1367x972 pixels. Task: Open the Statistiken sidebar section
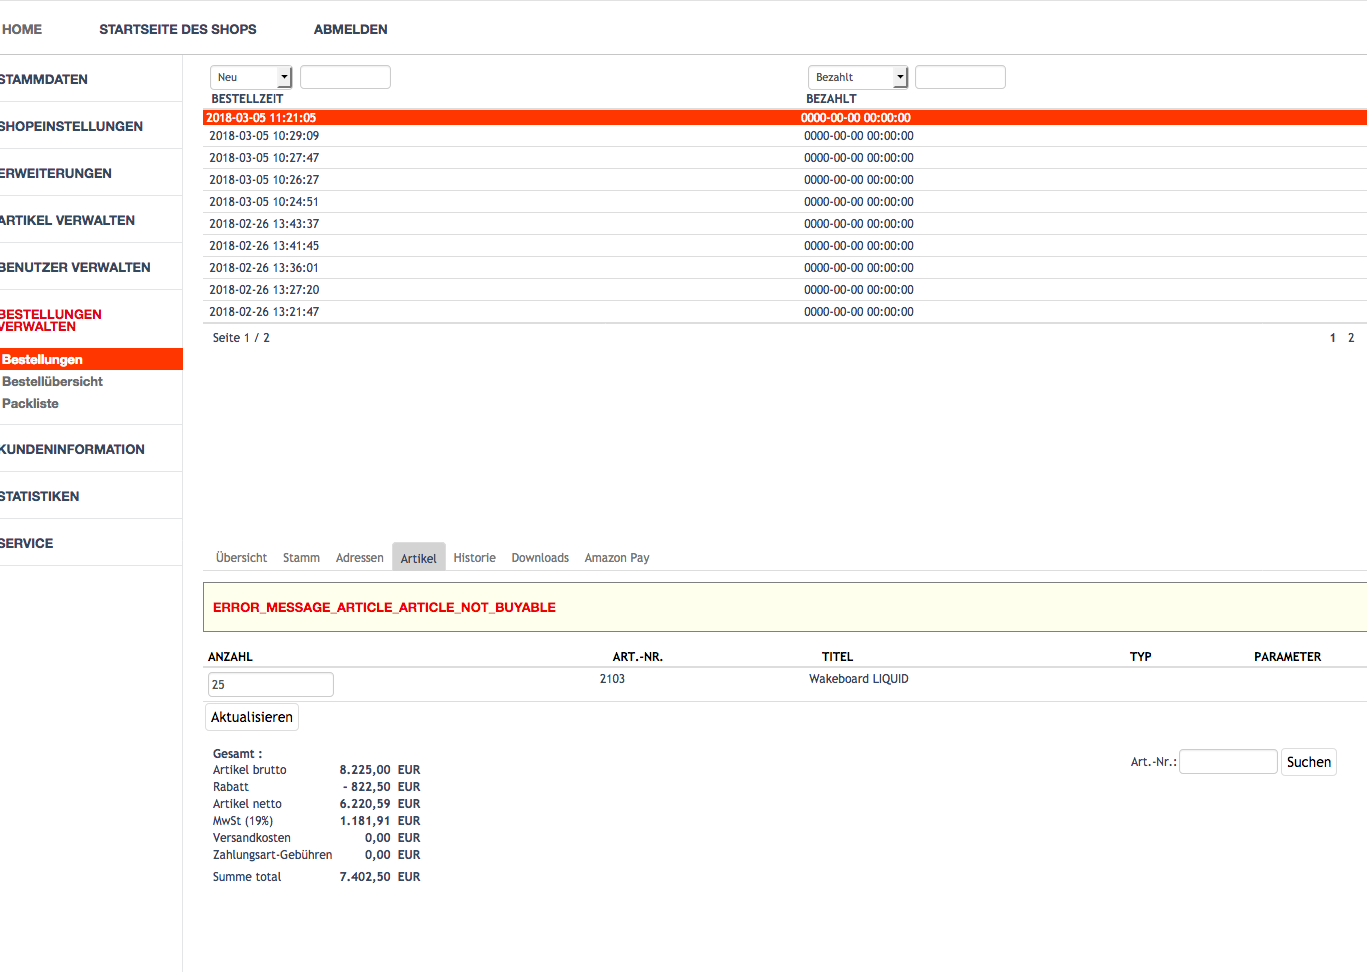tap(40, 496)
